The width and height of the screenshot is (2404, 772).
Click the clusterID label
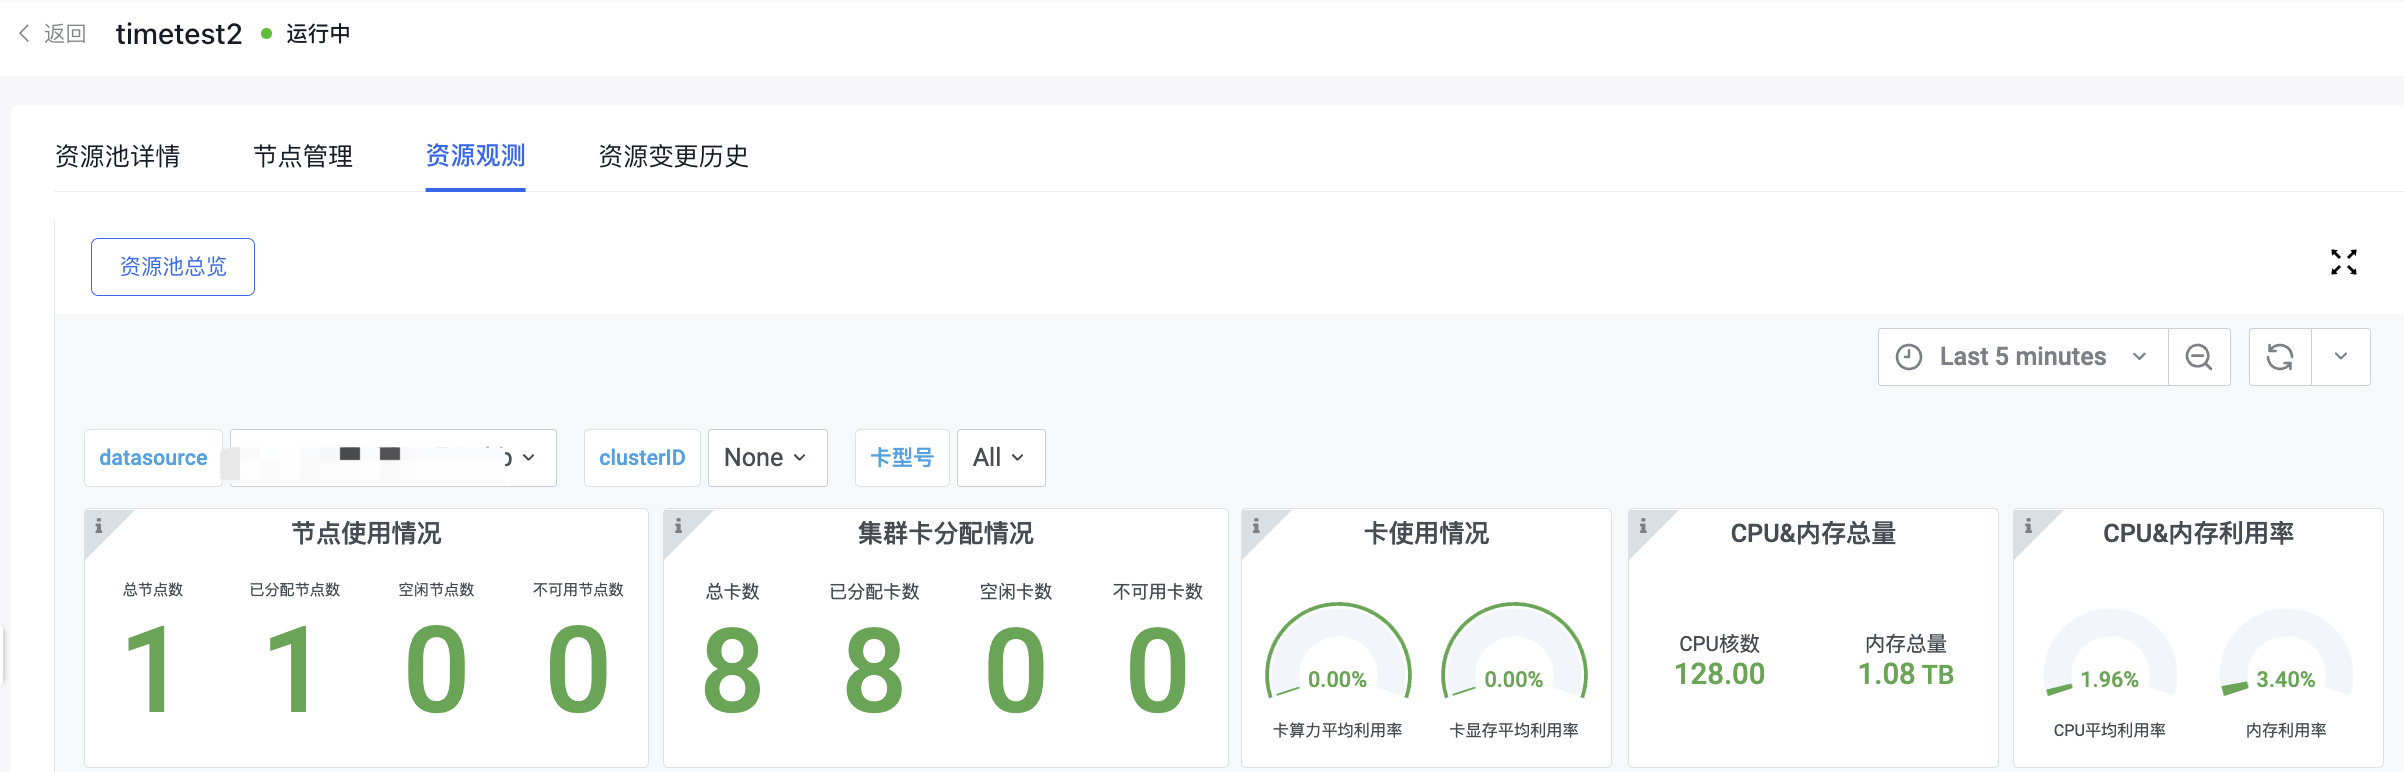pos(642,458)
